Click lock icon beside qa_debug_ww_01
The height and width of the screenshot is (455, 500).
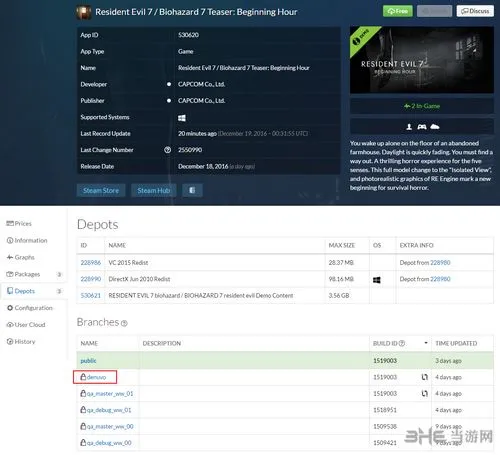[83, 410]
